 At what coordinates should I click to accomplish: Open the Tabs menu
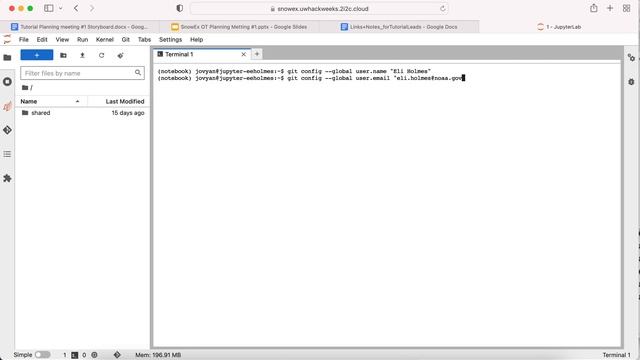[144, 40]
